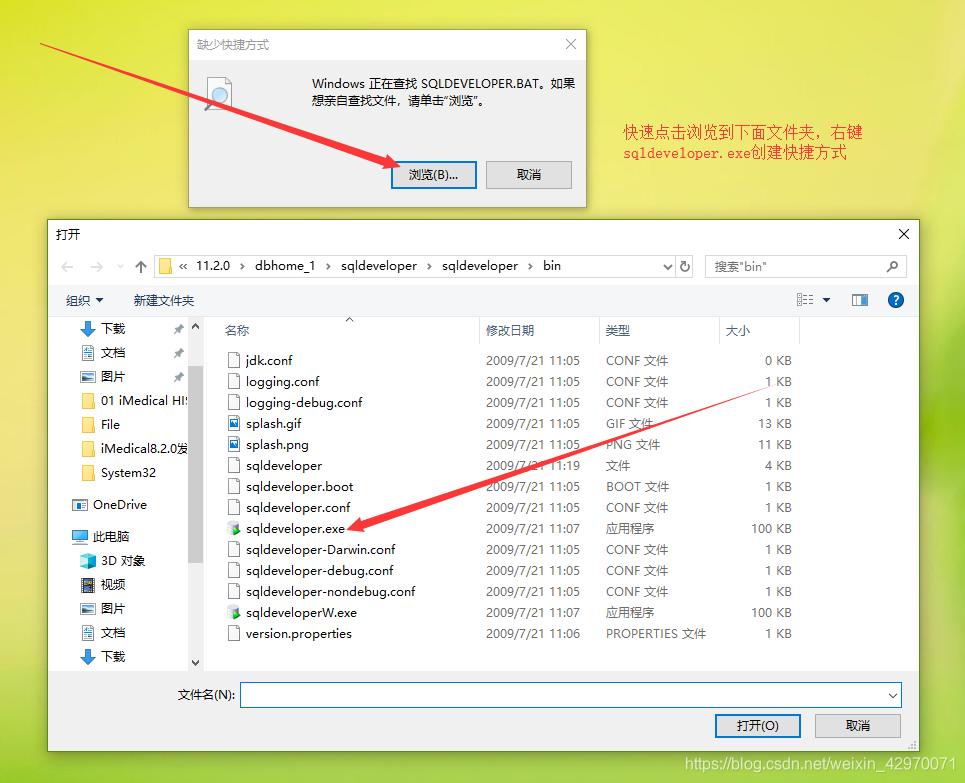The width and height of the screenshot is (965, 783).
Task: Select 3D 对象 in the sidebar
Action: pyautogui.click(x=113, y=561)
